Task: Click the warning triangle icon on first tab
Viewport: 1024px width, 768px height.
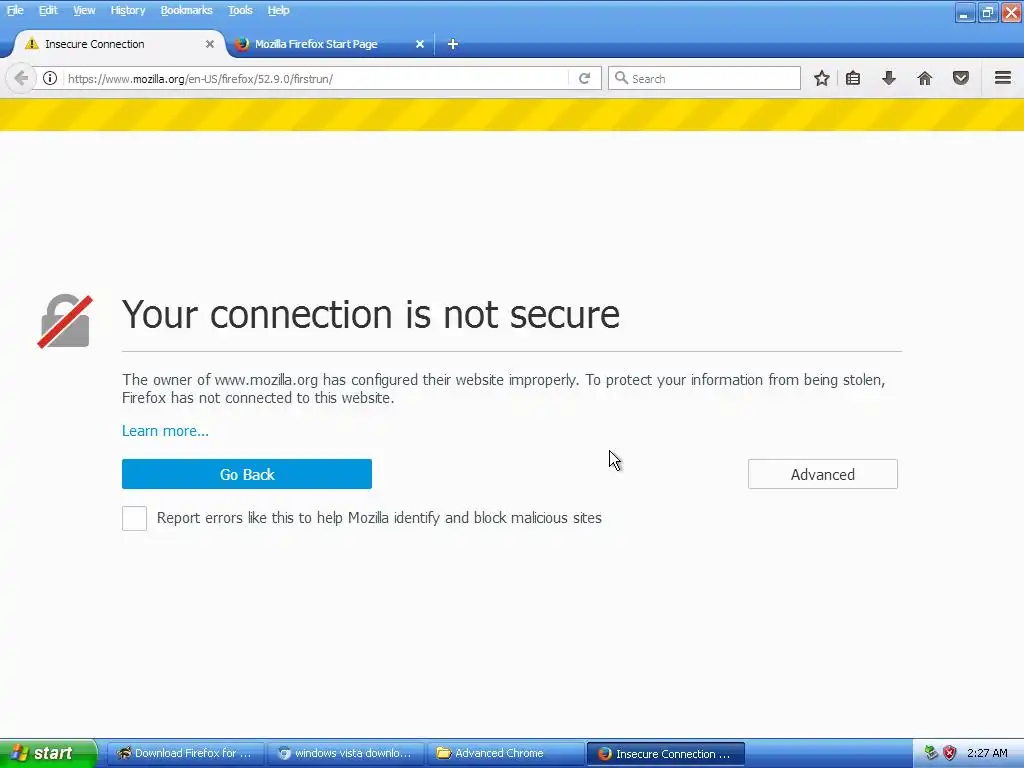Action: [x=31, y=44]
